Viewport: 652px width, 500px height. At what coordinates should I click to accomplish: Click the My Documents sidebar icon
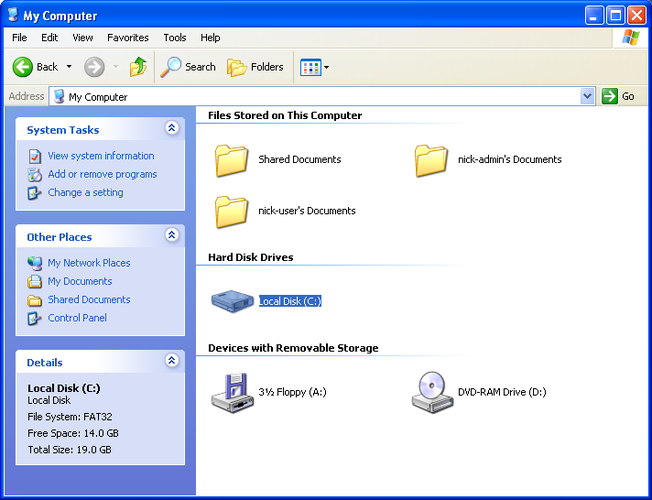[35, 282]
